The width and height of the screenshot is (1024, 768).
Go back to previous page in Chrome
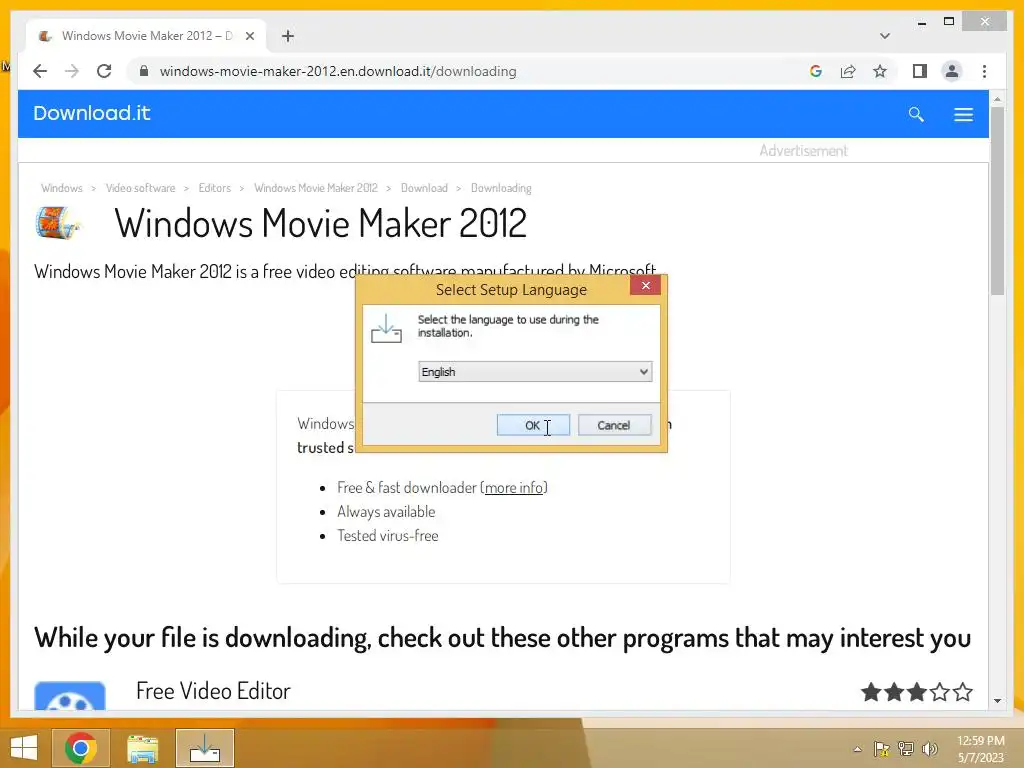(40, 71)
